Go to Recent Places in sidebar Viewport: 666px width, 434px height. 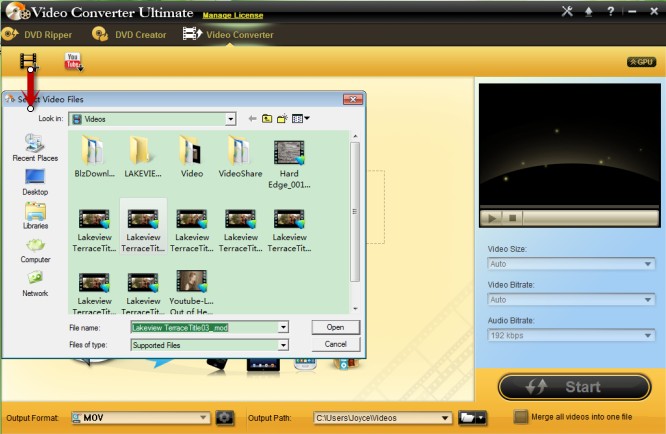(35, 148)
